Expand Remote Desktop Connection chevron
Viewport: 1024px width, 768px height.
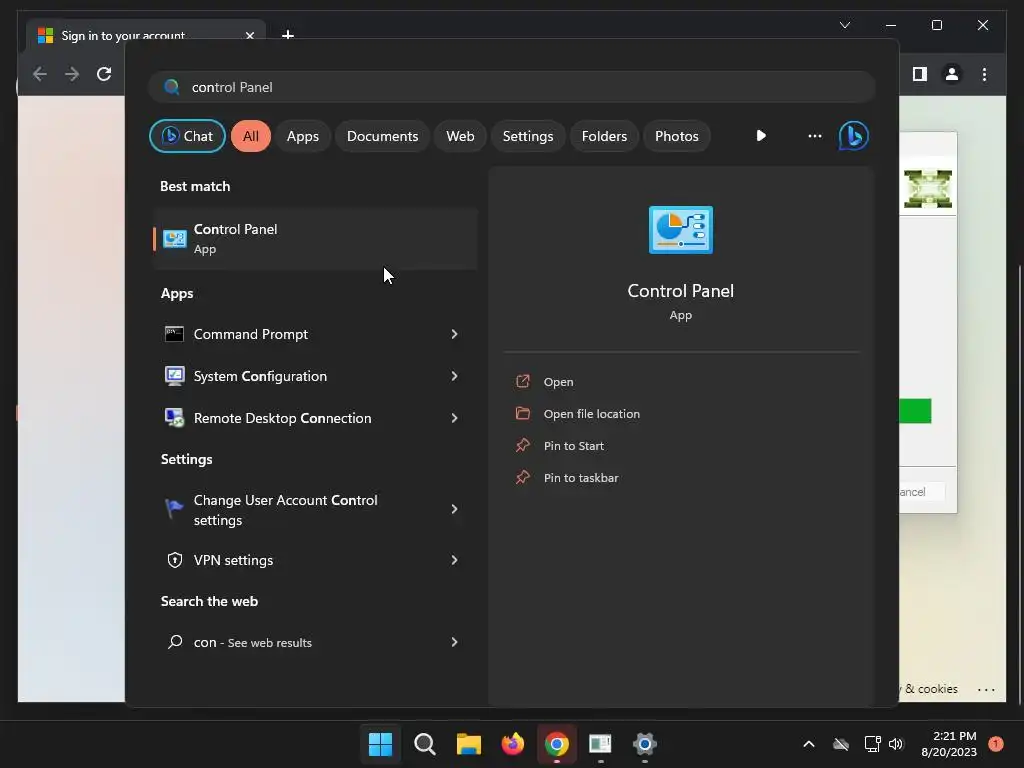(455, 418)
